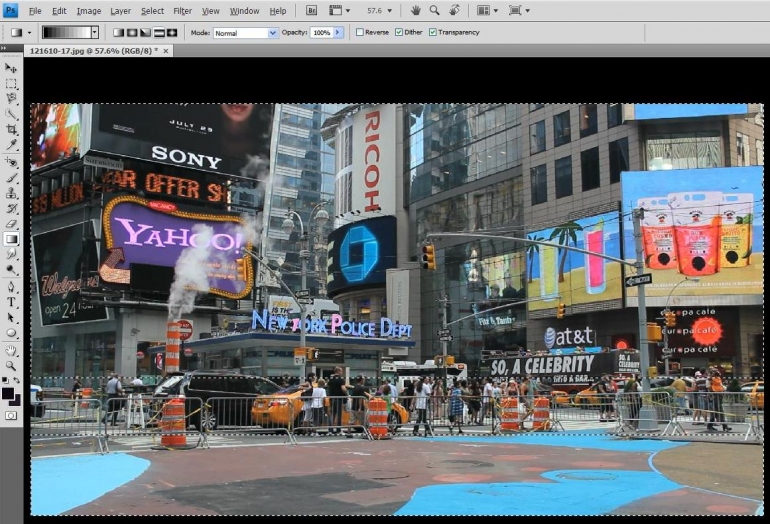Set the foreground color swatch
This screenshot has height=524, width=770.
pos(7,393)
